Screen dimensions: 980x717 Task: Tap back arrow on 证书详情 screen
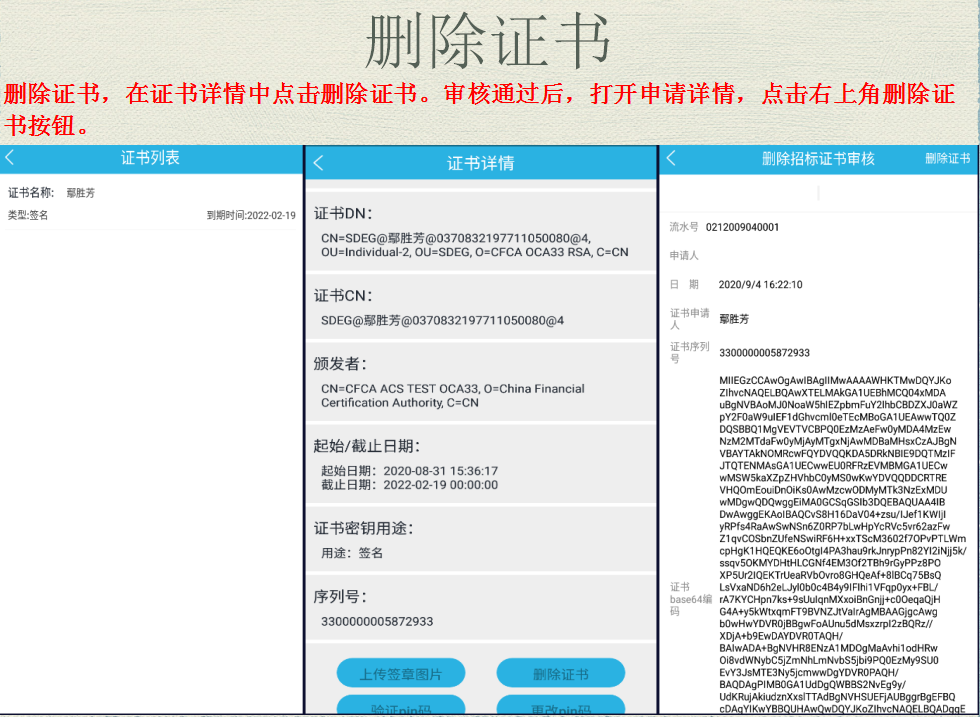pyautogui.click(x=319, y=163)
